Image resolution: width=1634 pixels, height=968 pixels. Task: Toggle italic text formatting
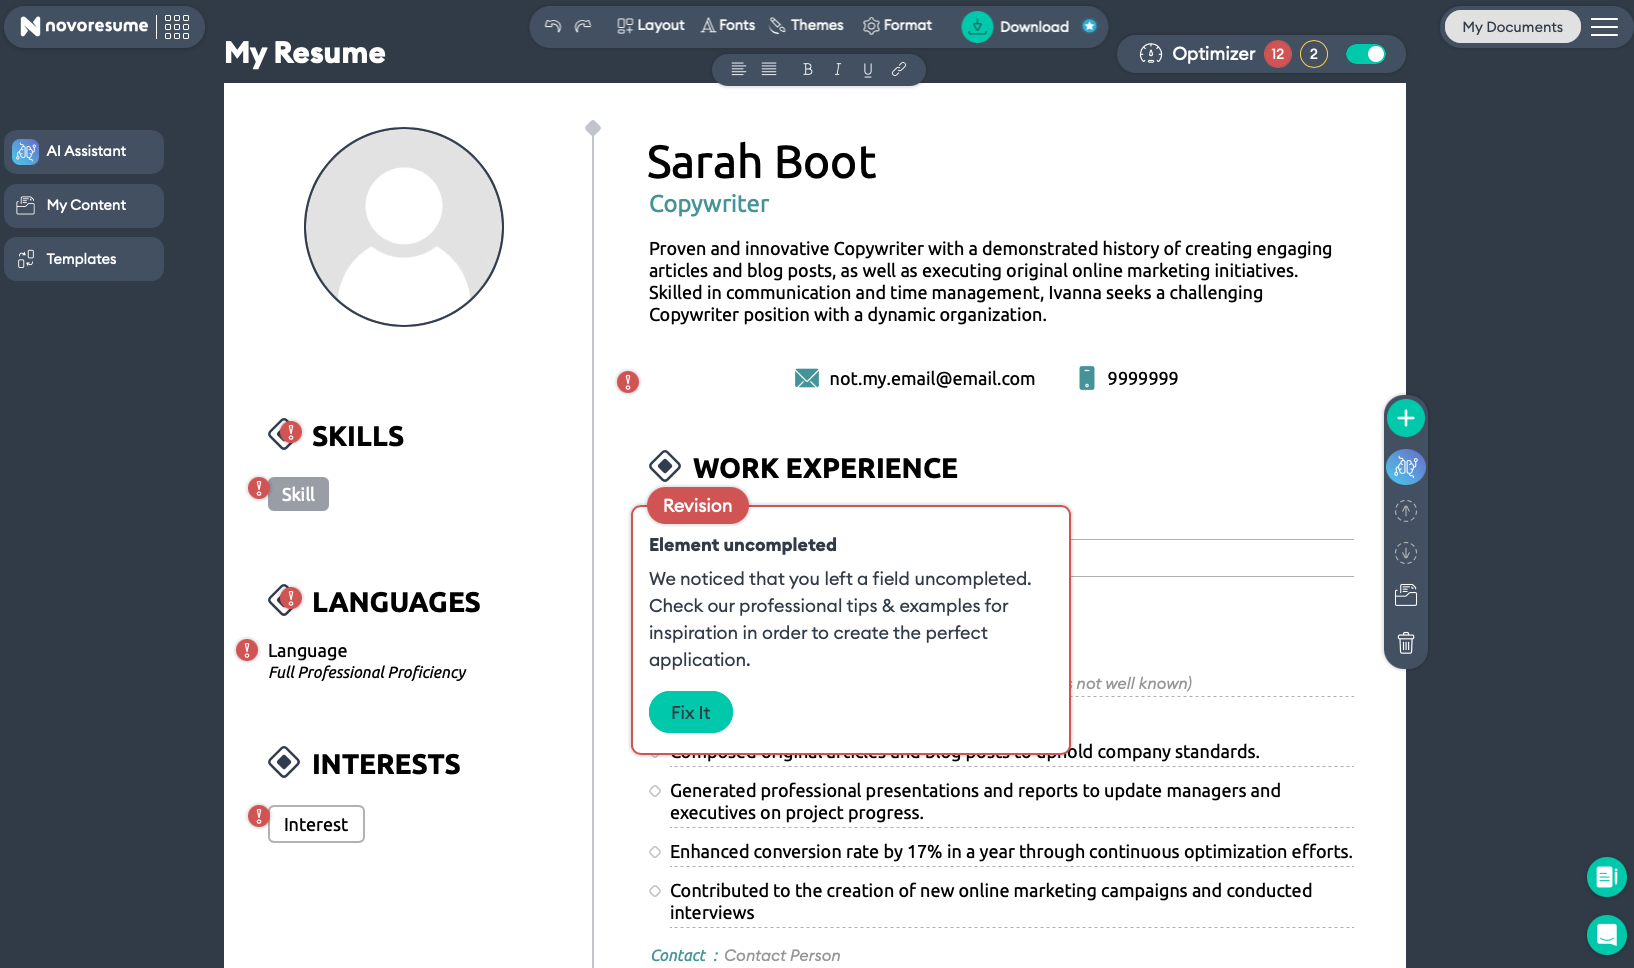837,69
